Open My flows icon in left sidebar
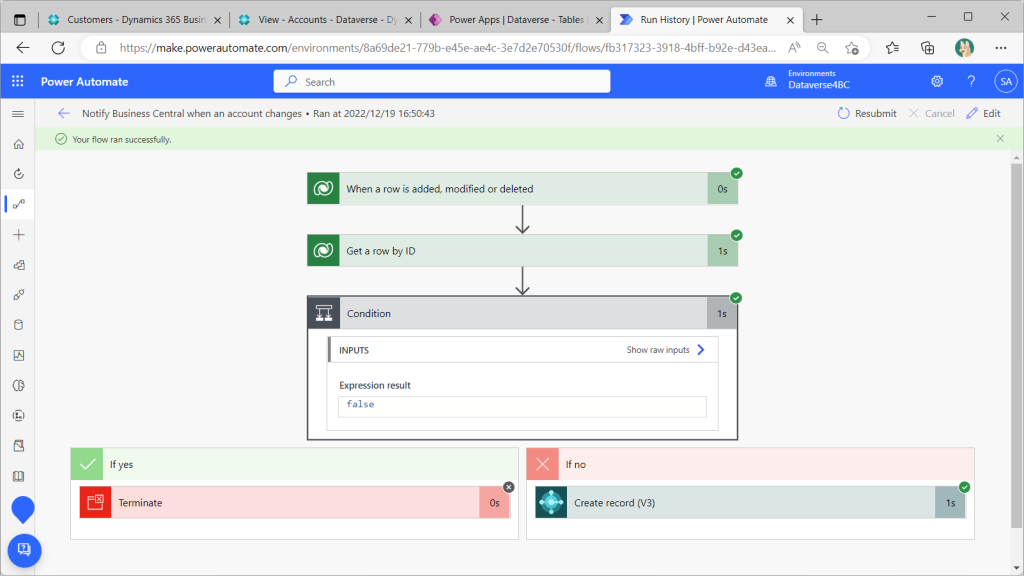The height and width of the screenshot is (576, 1024). pos(19,204)
